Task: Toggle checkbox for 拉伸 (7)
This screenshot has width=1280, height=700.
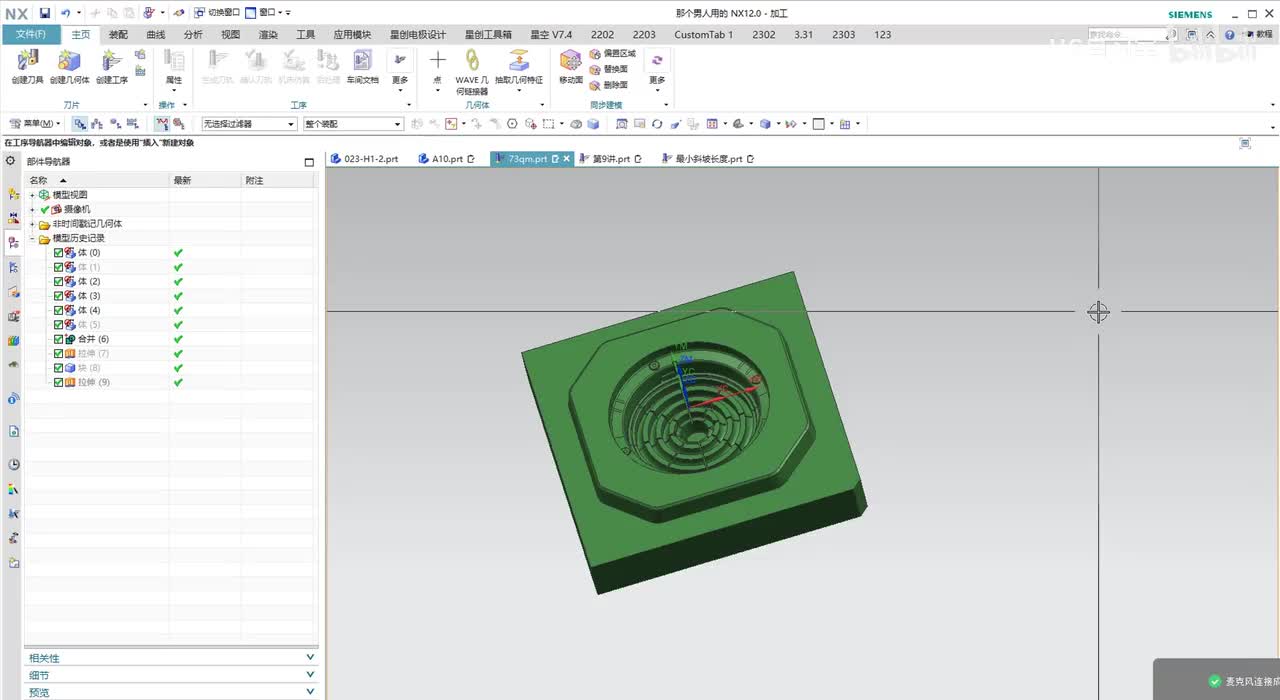Action: pos(59,354)
